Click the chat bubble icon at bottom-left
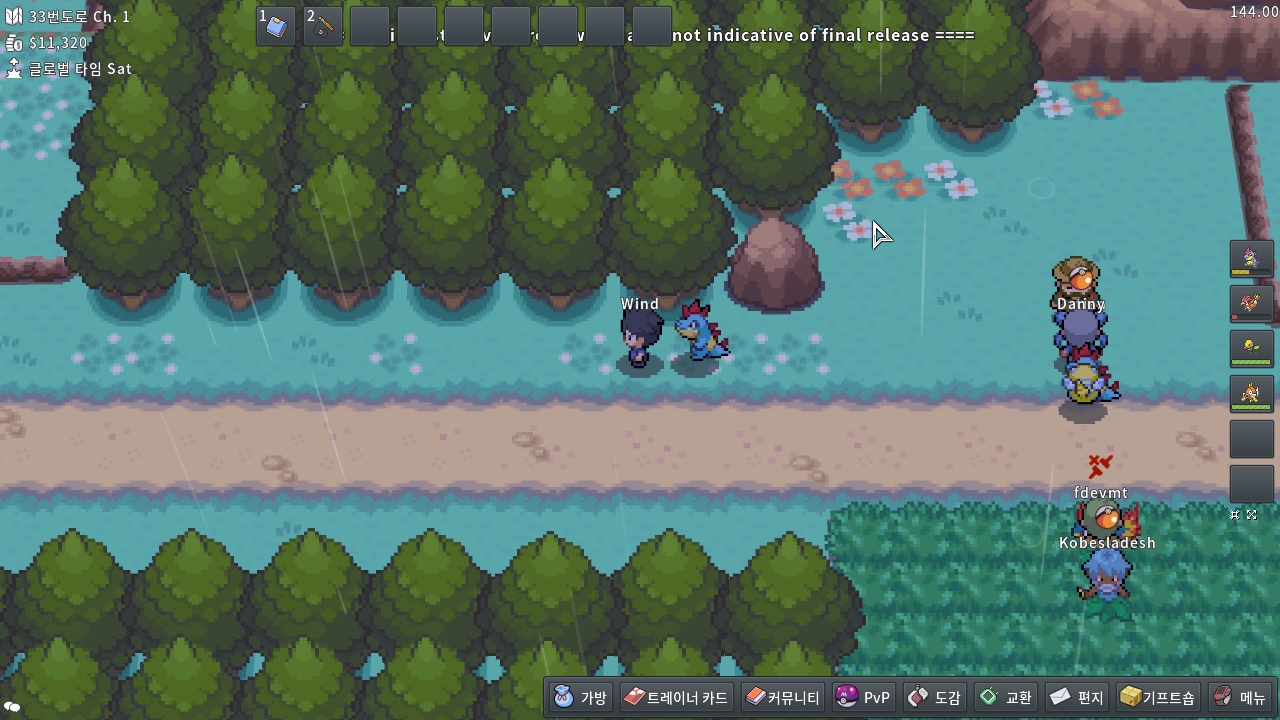The image size is (1280, 720). (12, 708)
